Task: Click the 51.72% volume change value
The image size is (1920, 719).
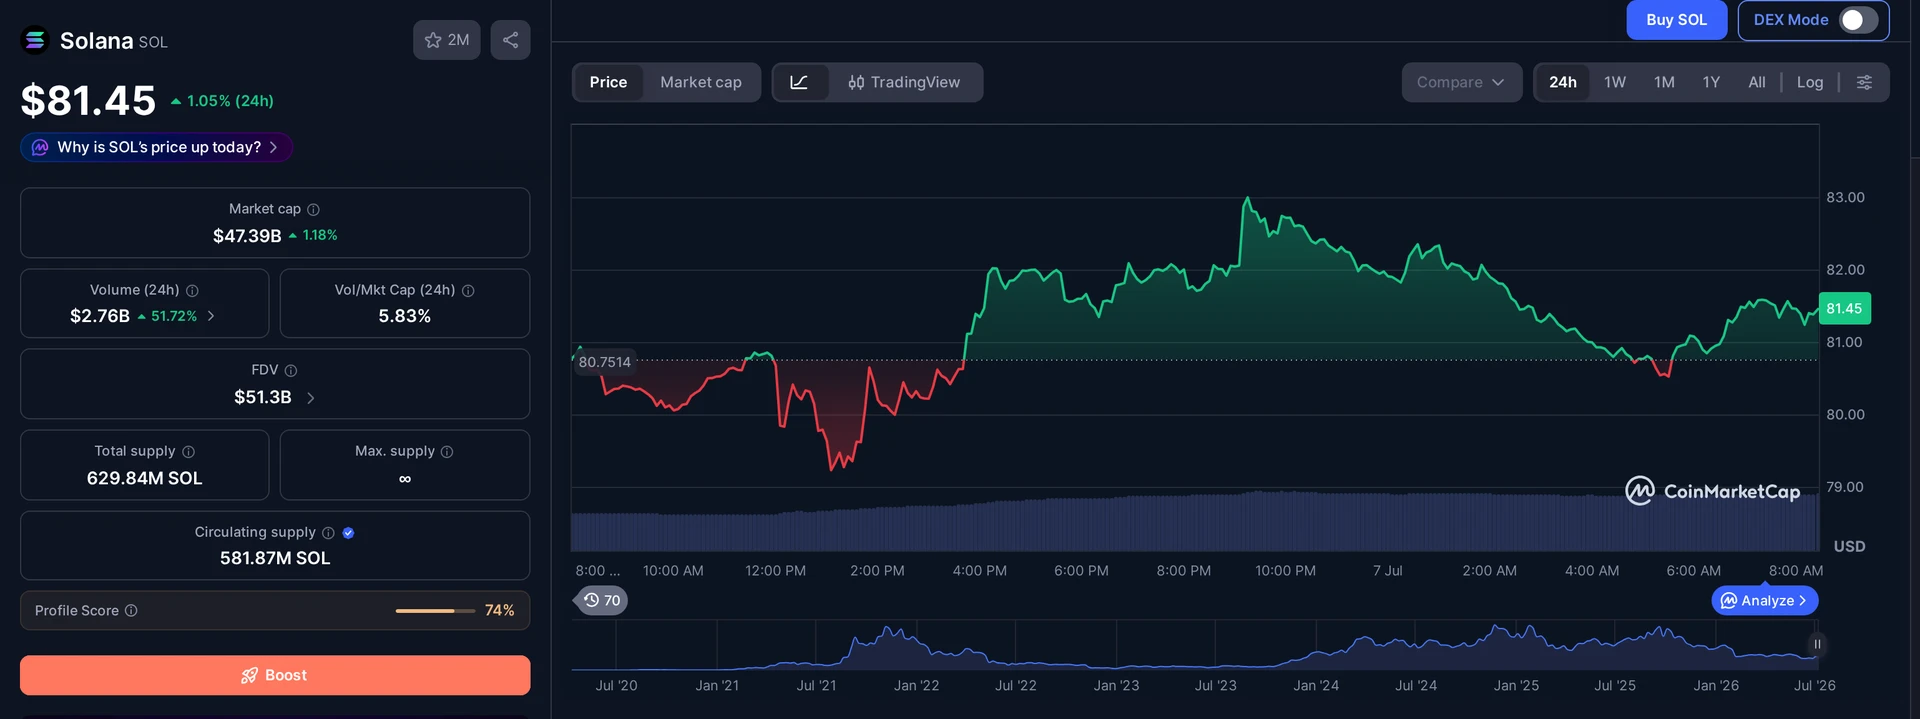Action: 167,316
